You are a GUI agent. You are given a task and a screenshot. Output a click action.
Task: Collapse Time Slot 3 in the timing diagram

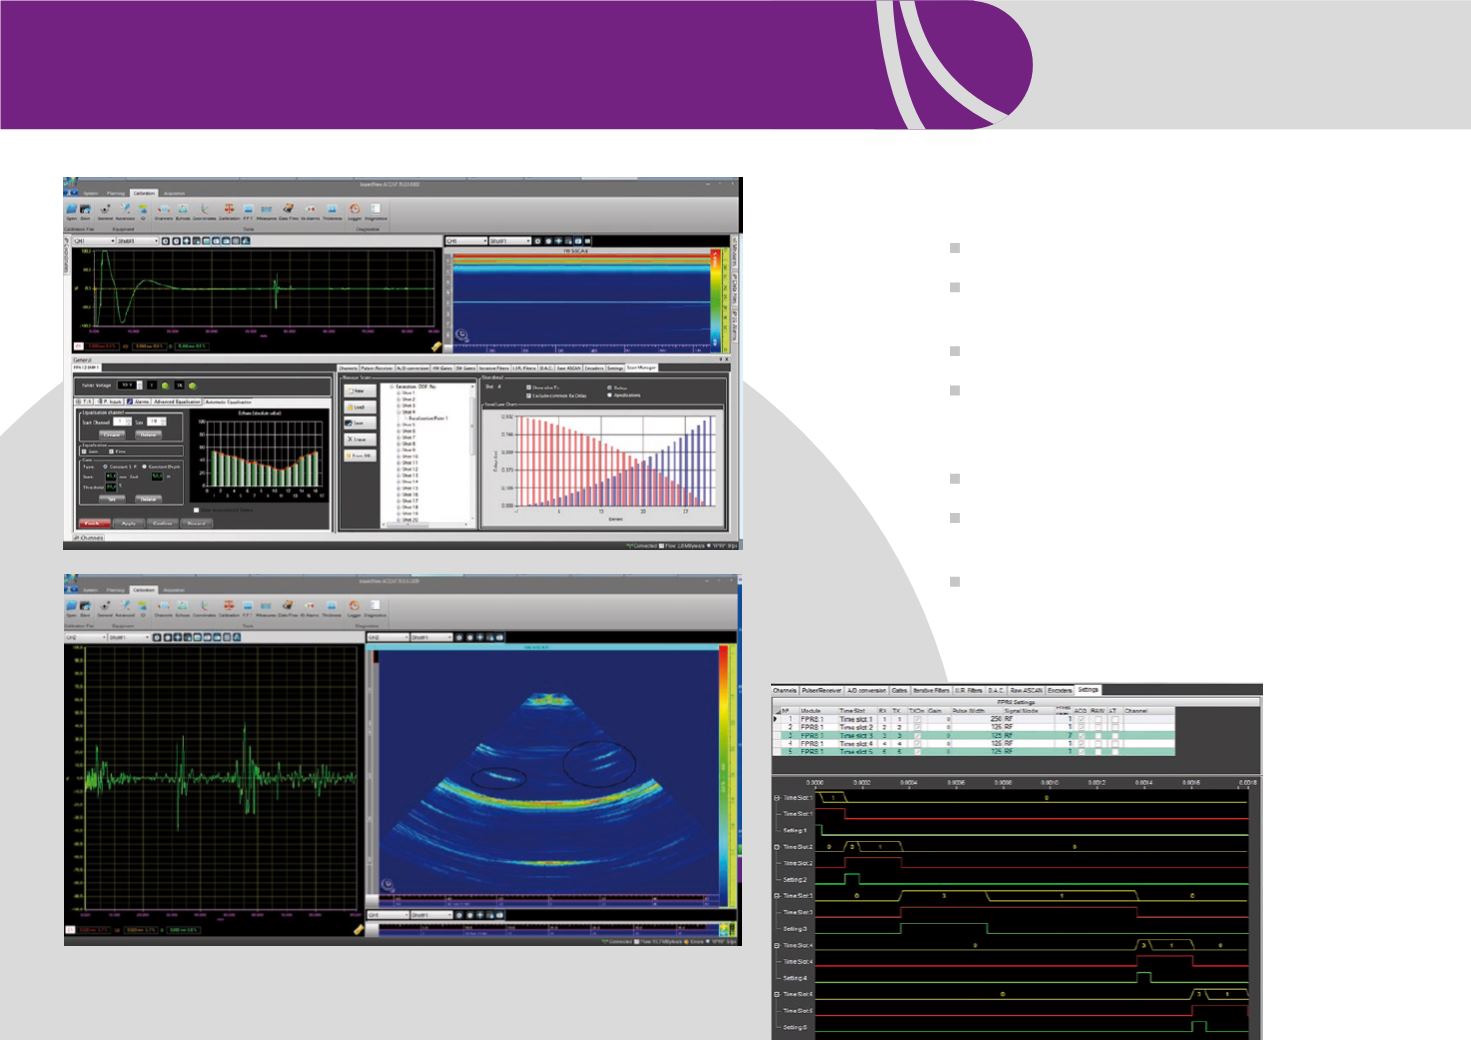pos(777,896)
